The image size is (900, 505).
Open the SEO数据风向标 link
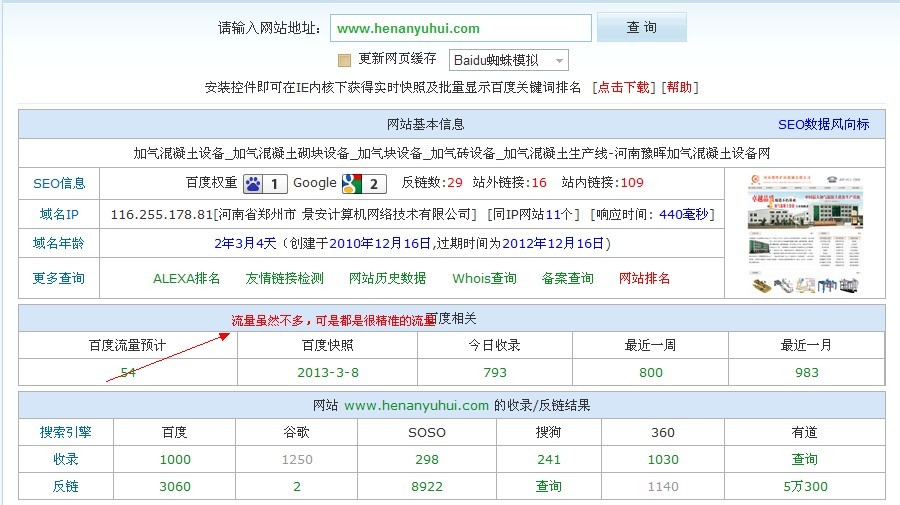coord(823,125)
